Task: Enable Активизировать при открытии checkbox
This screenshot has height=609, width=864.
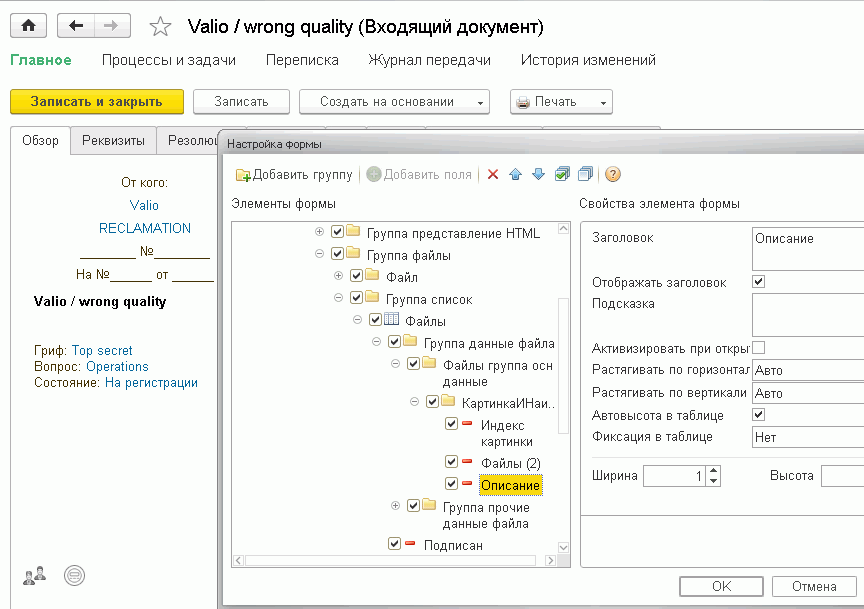Action: [x=759, y=348]
